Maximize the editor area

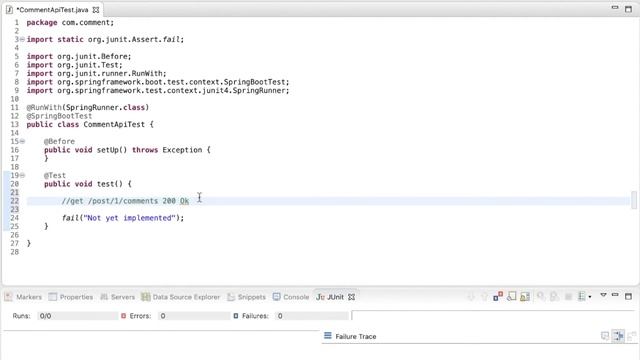(x=629, y=9)
